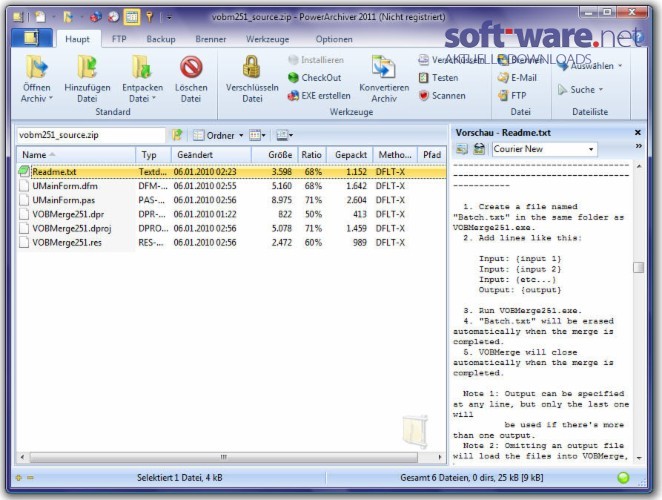This screenshot has height=500, width=662.
Task: Open the blue application menu button
Action: tap(32, 38)
